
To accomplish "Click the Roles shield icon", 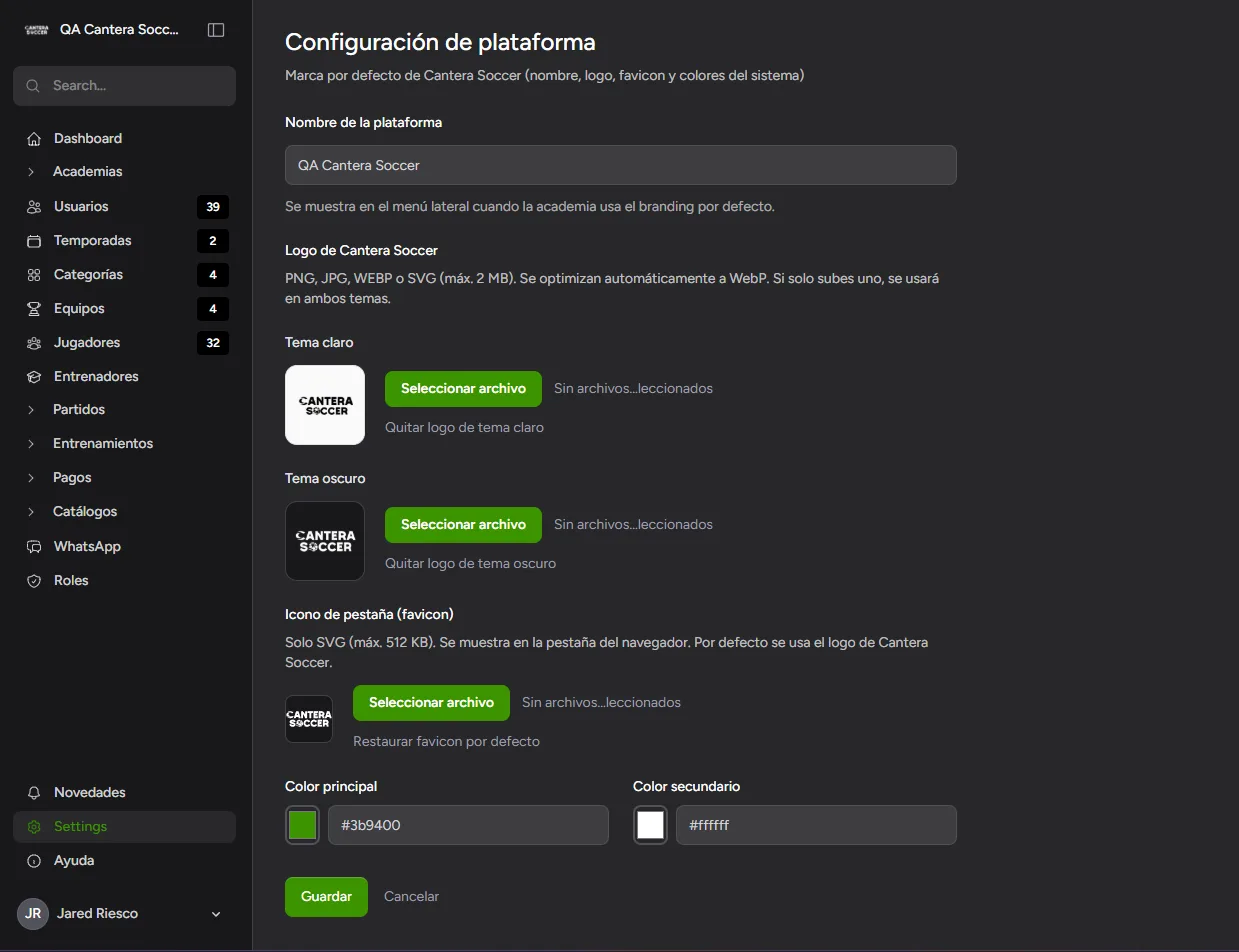I will pyautogui.click(x=34, y=581).
